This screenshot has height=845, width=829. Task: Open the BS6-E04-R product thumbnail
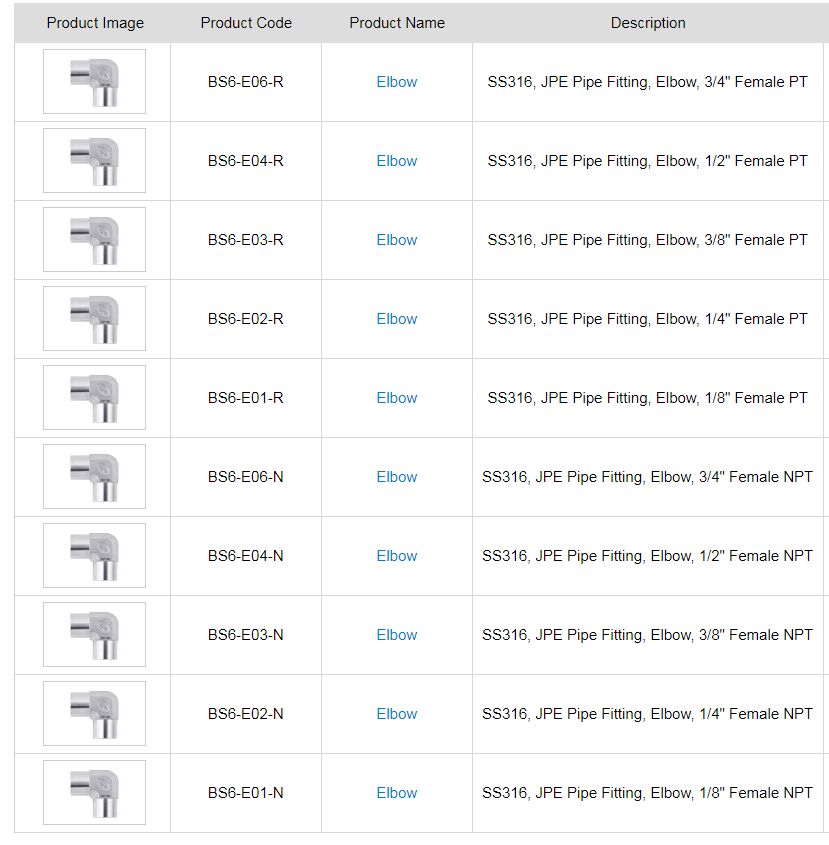click(94, 161)
